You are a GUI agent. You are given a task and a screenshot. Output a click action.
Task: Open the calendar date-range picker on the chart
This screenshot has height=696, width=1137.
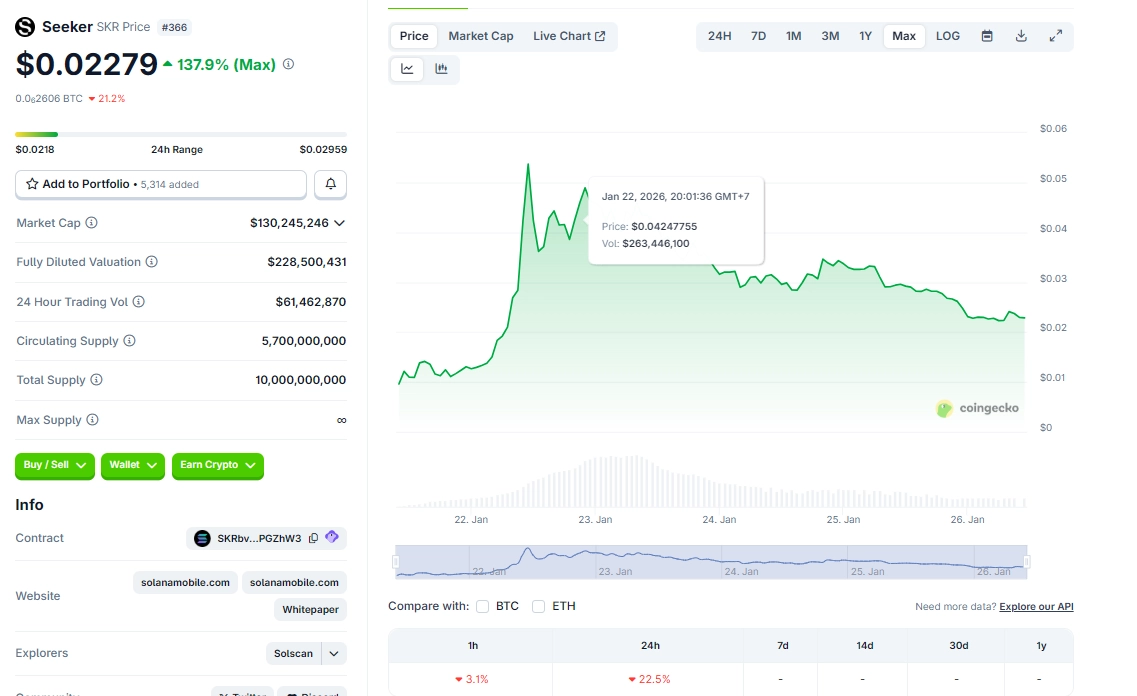(987, 35)
